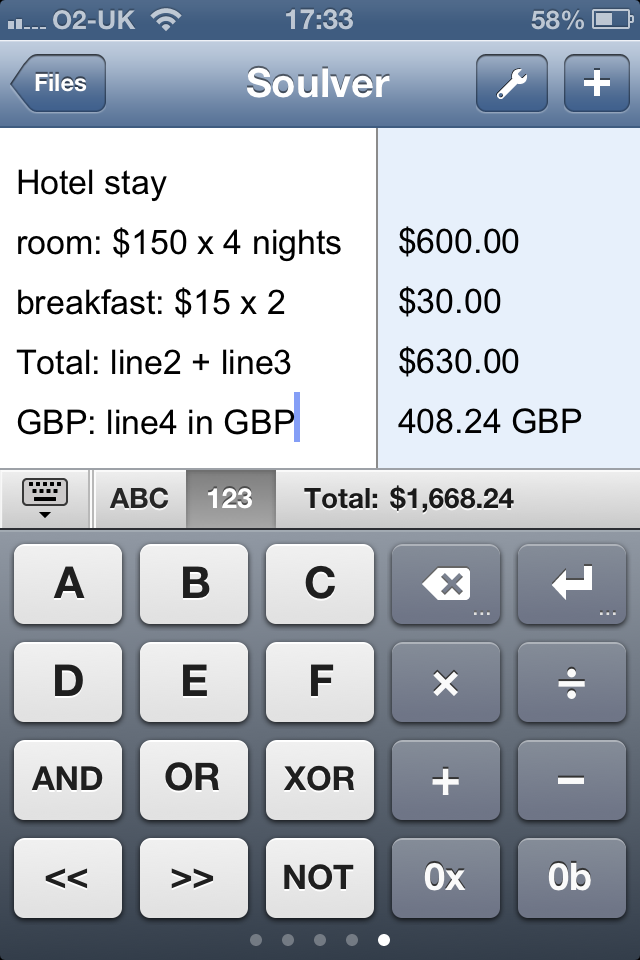640x960 pixels.
Task: Switch to the ABC keyboard
Action: point(140,498)
